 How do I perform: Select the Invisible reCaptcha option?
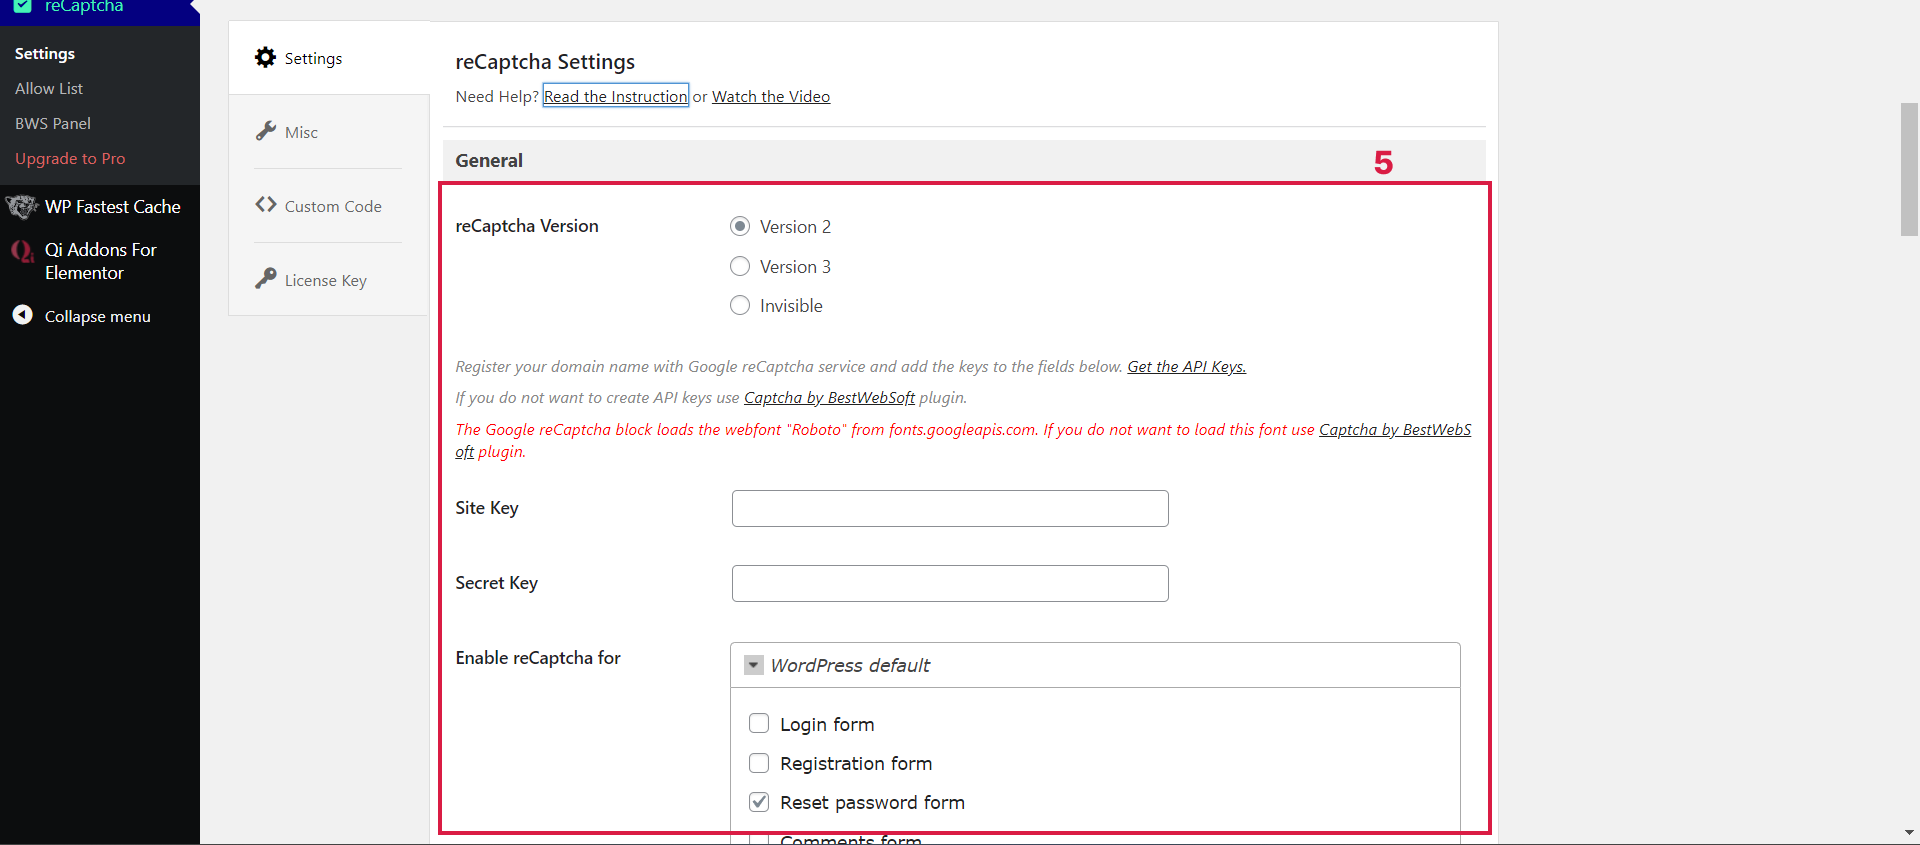[x=740, y=305]
